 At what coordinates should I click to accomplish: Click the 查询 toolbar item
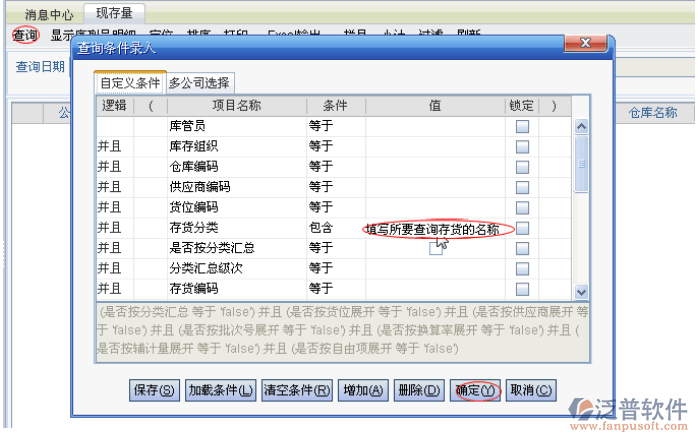click(x=25, y=35)
